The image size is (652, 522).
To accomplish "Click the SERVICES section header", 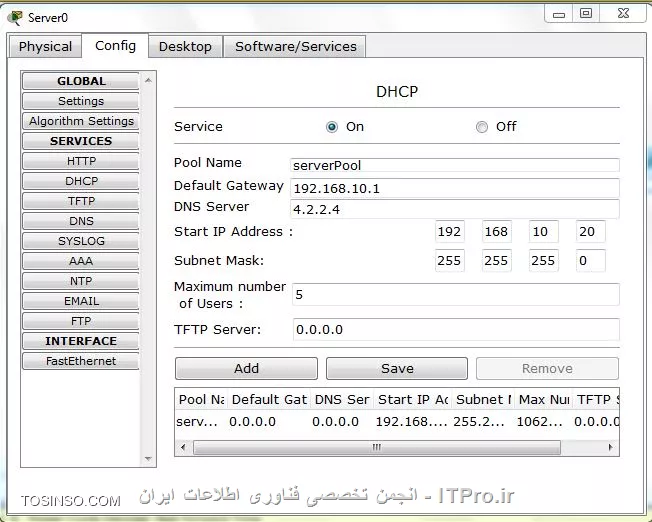I will point(81,141).
